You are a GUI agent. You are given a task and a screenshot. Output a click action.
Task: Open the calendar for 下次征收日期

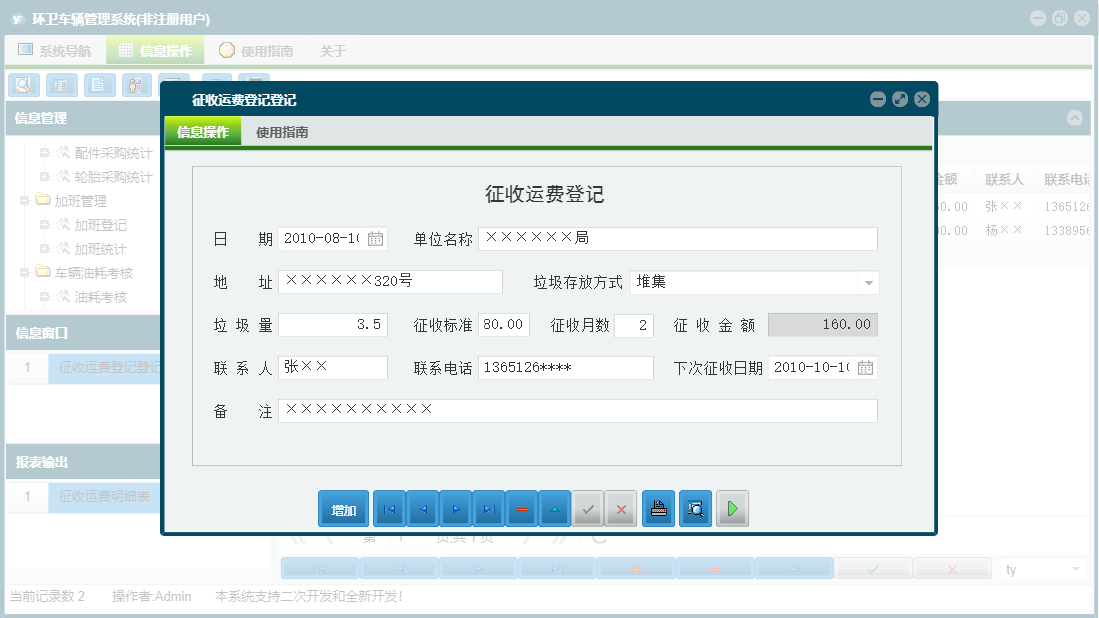(x=868, y=367)
